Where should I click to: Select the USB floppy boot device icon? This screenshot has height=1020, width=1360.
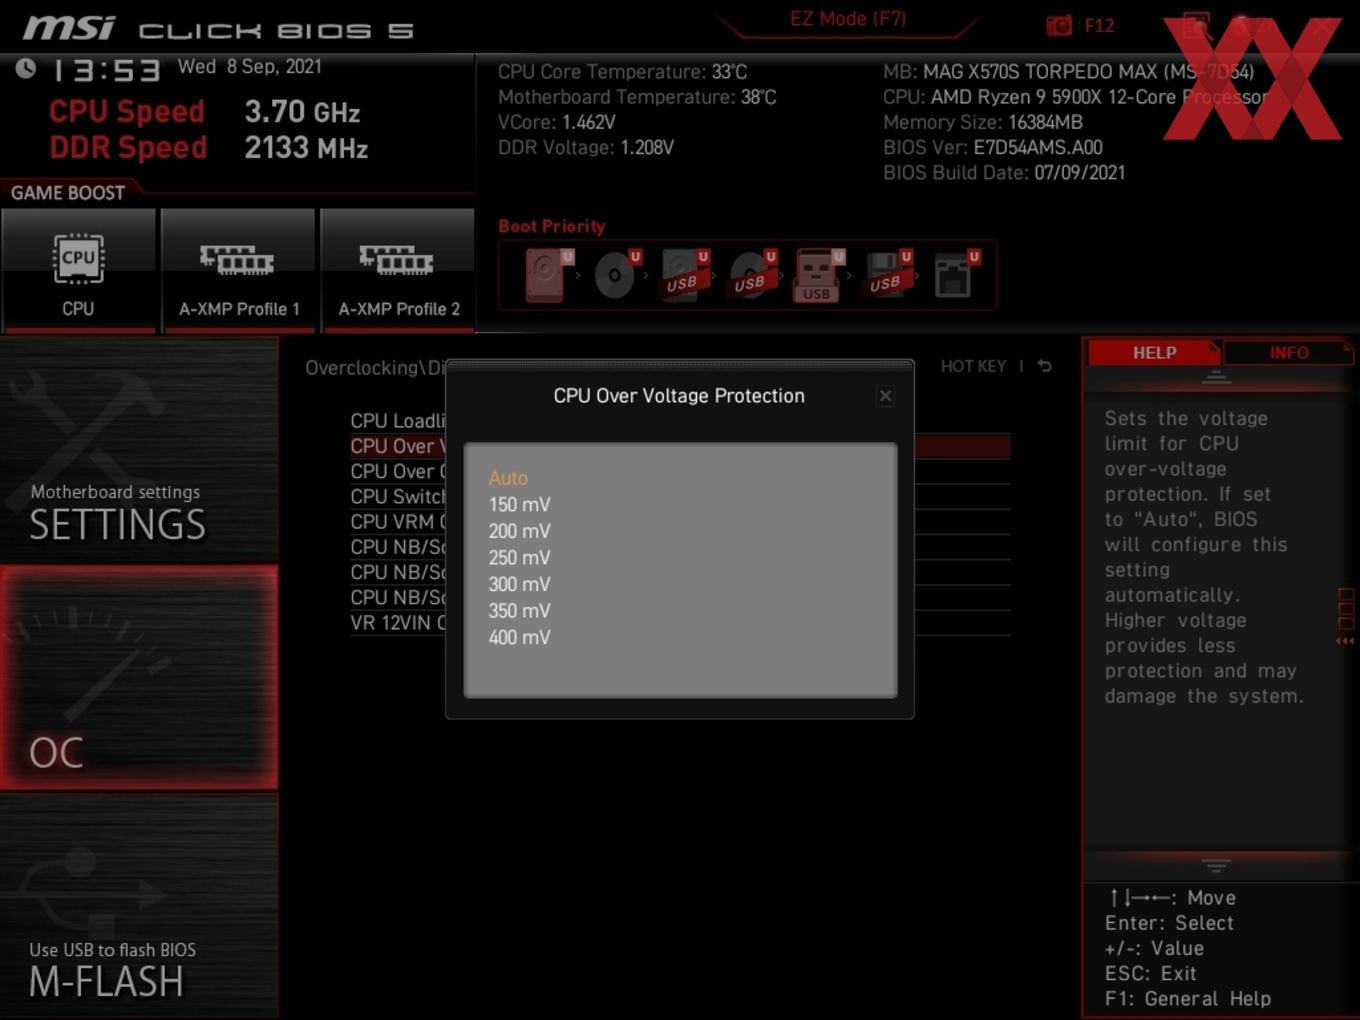pyautogui.click(x=888, y=274)
